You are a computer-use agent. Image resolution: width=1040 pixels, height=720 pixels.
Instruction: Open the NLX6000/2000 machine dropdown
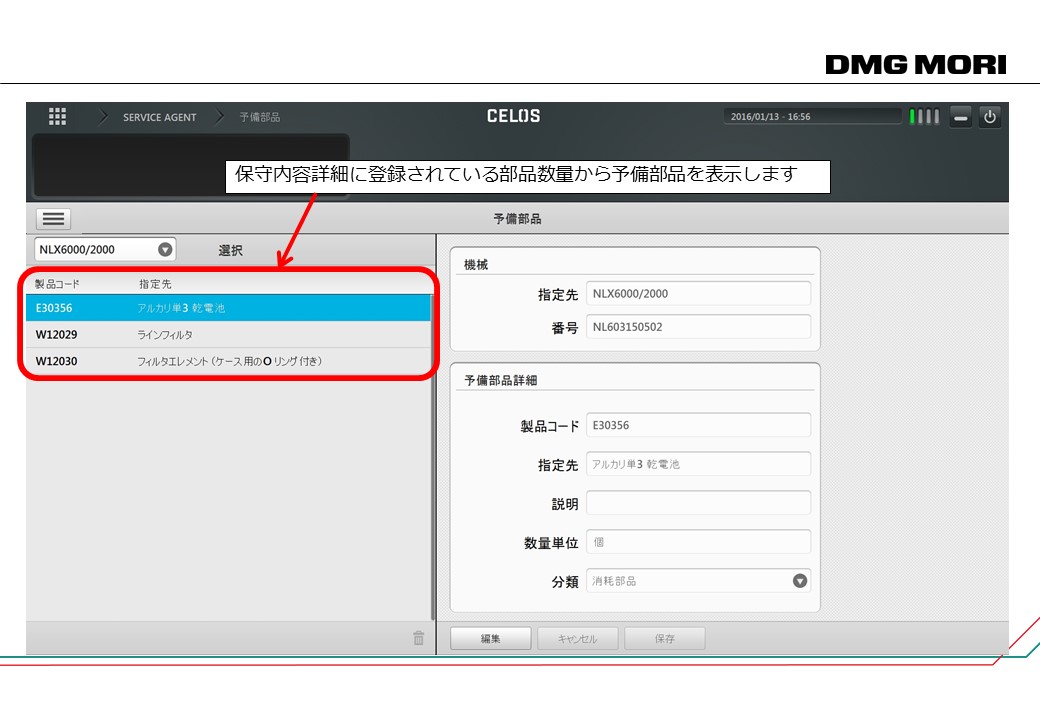point(105,249)
